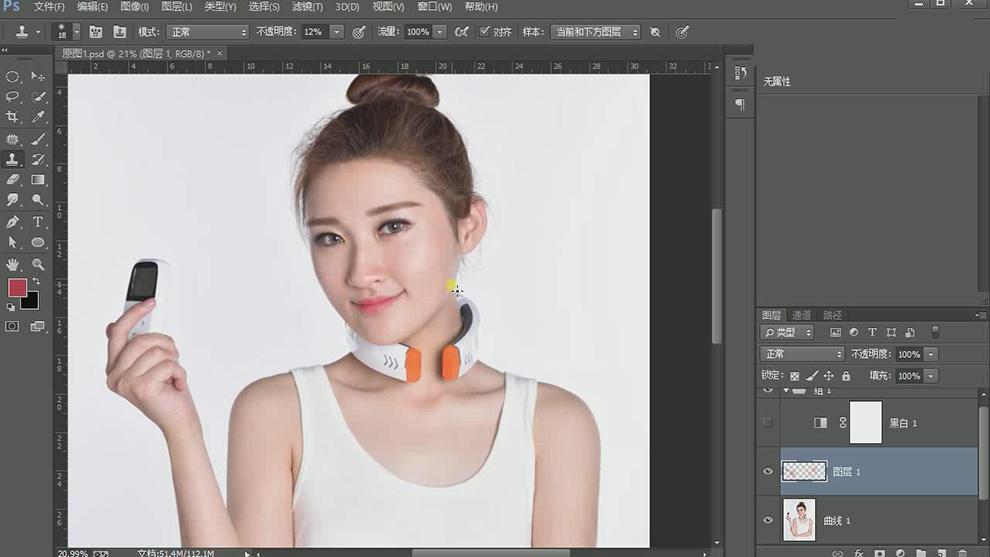Collapse the 组 1 layer group
The width and height of the screenshot is (990, 557).
786,391
